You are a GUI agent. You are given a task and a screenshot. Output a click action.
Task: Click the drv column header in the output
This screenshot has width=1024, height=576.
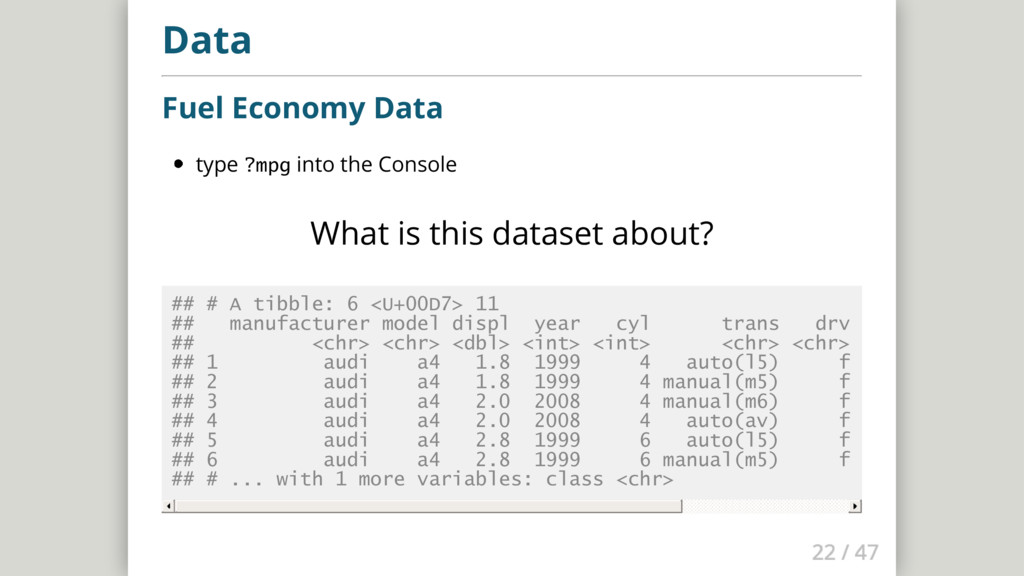tap(832, 323)
